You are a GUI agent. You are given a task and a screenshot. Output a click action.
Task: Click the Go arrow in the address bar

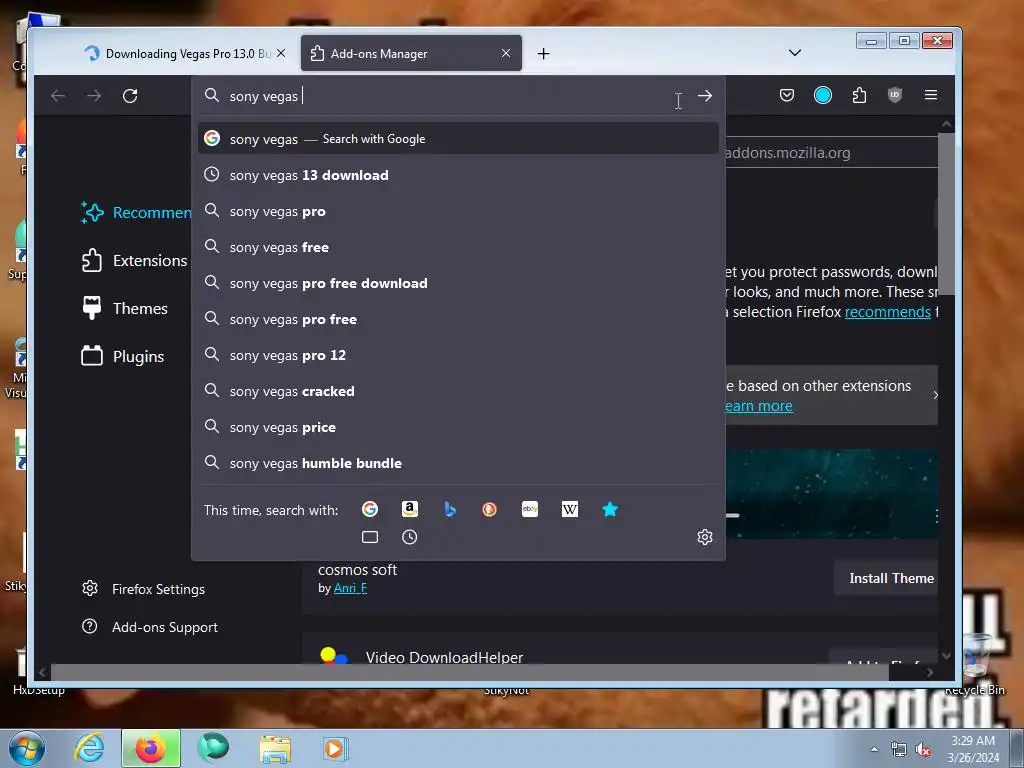[x=705, y=96]
